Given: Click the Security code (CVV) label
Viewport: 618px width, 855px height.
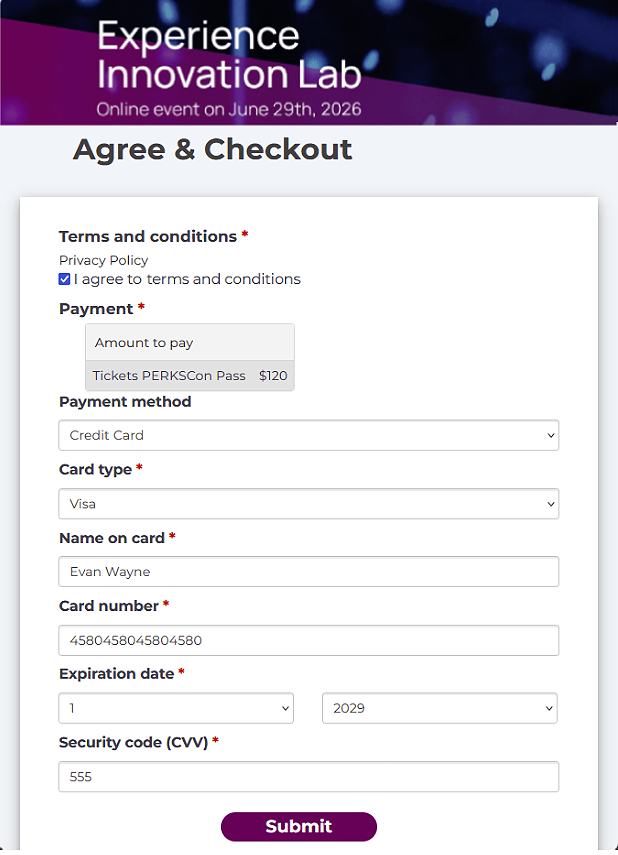Looking at the screenshot, I should click(133, 742).
